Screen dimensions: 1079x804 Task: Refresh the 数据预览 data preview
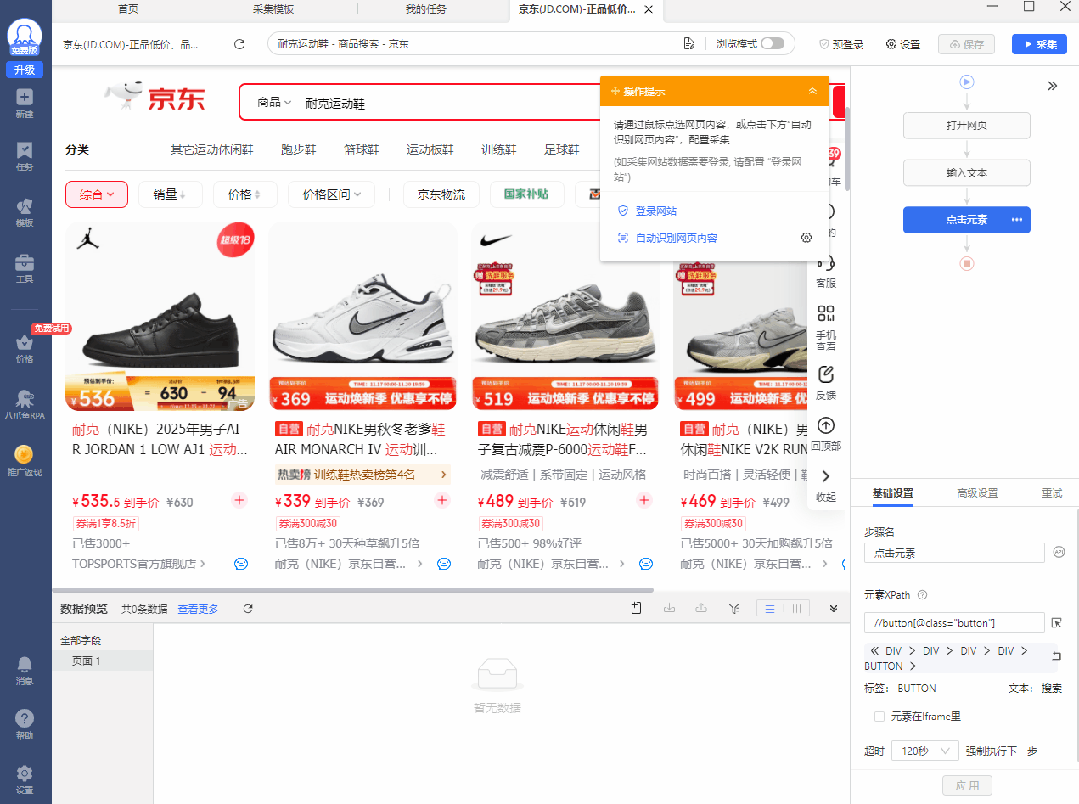pos(248,608)
